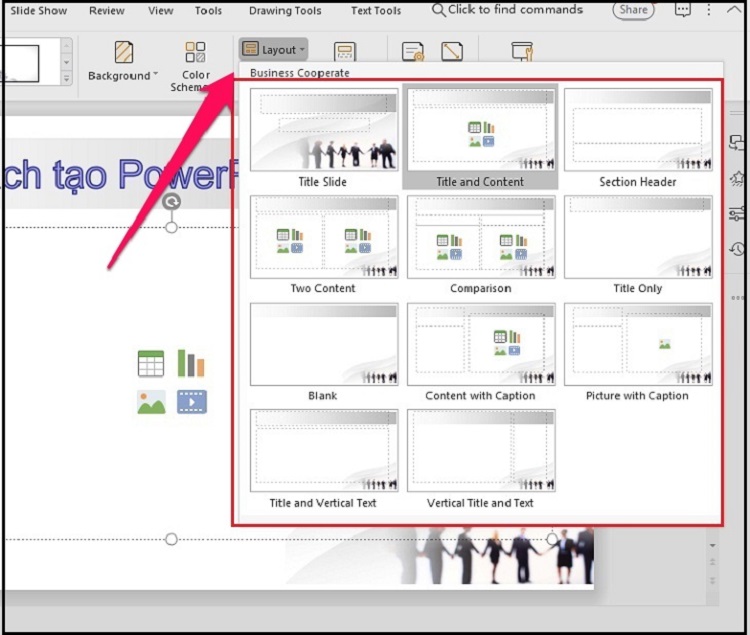Choose the Comparison layout
The height and width of the screenshot is (635, 750).
click(481, 244)
